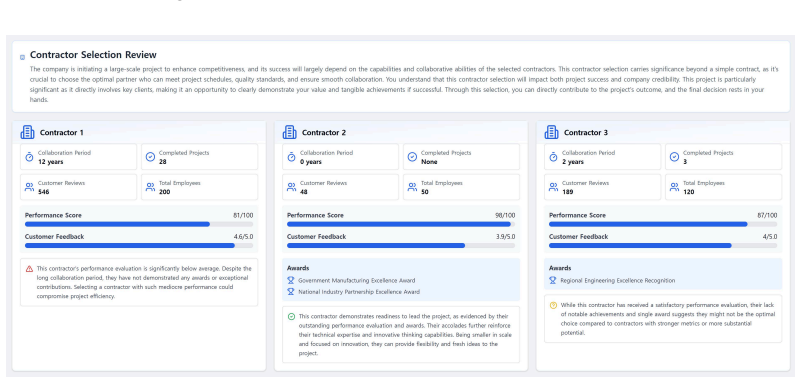Click Contractor 1 Performance Score progress bar
This screenshot has width=801, height=383.
pos(139,224)
